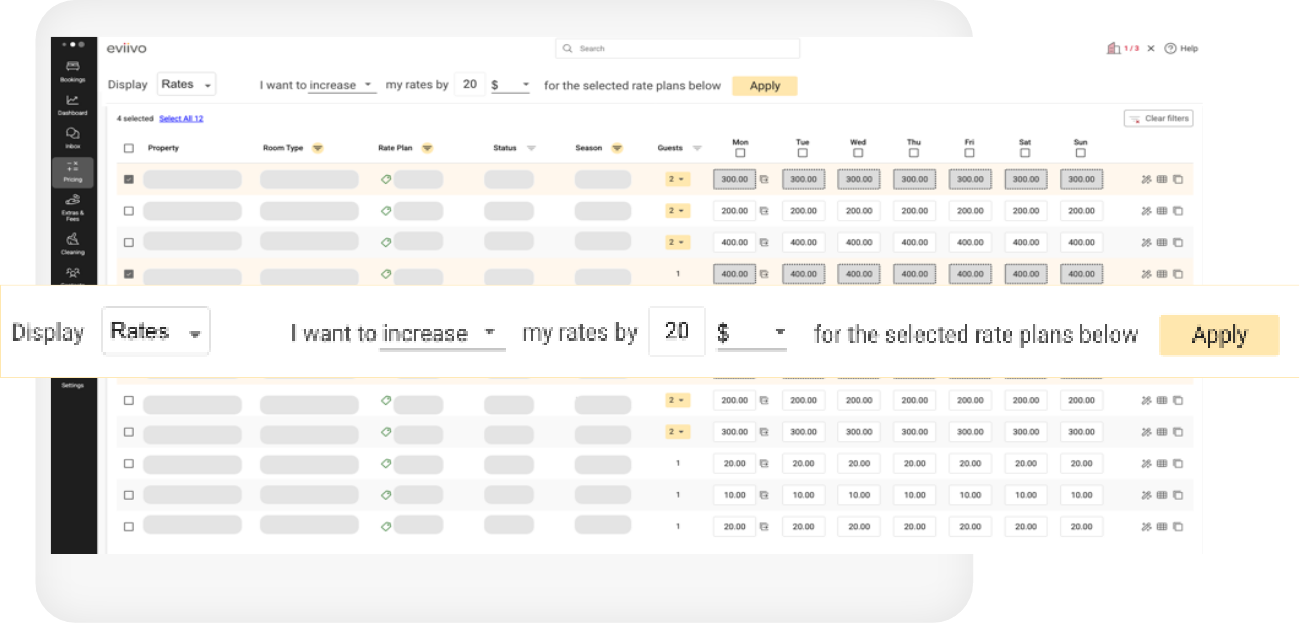Toggle header checkbox beside Property
The width and height of the screenshot is (1300, 623).
pos(128,148)
